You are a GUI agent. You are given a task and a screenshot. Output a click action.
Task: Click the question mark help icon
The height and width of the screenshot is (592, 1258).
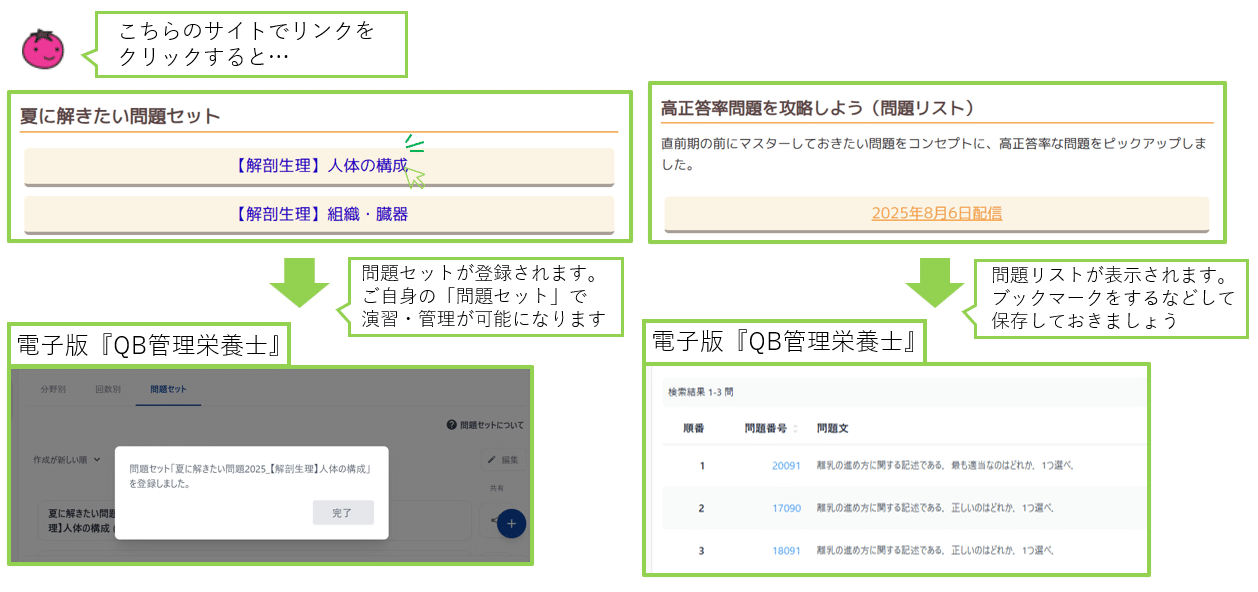pos(452,425)
